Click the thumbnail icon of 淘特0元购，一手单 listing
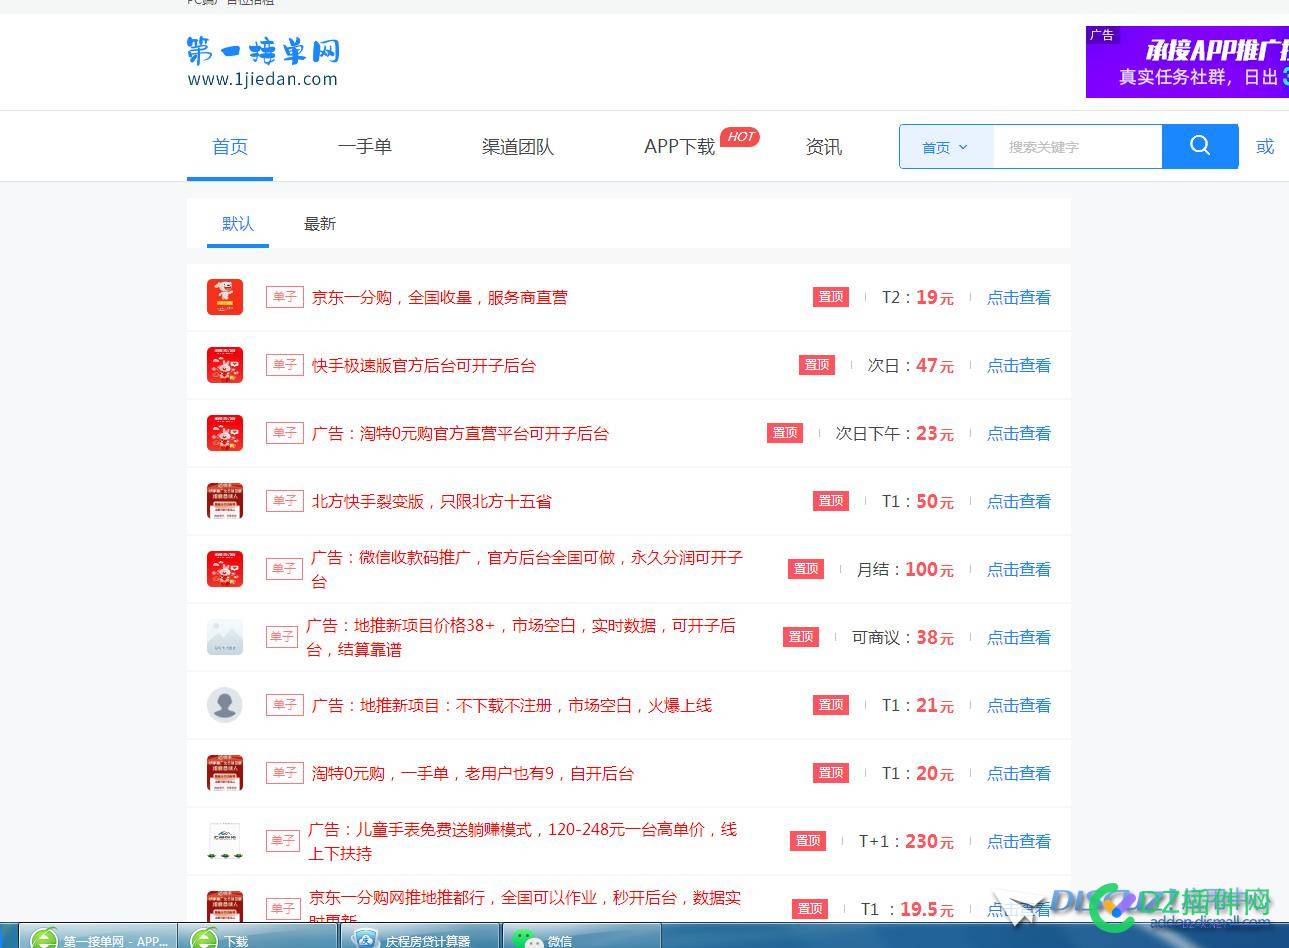 (x=225, y=773)
